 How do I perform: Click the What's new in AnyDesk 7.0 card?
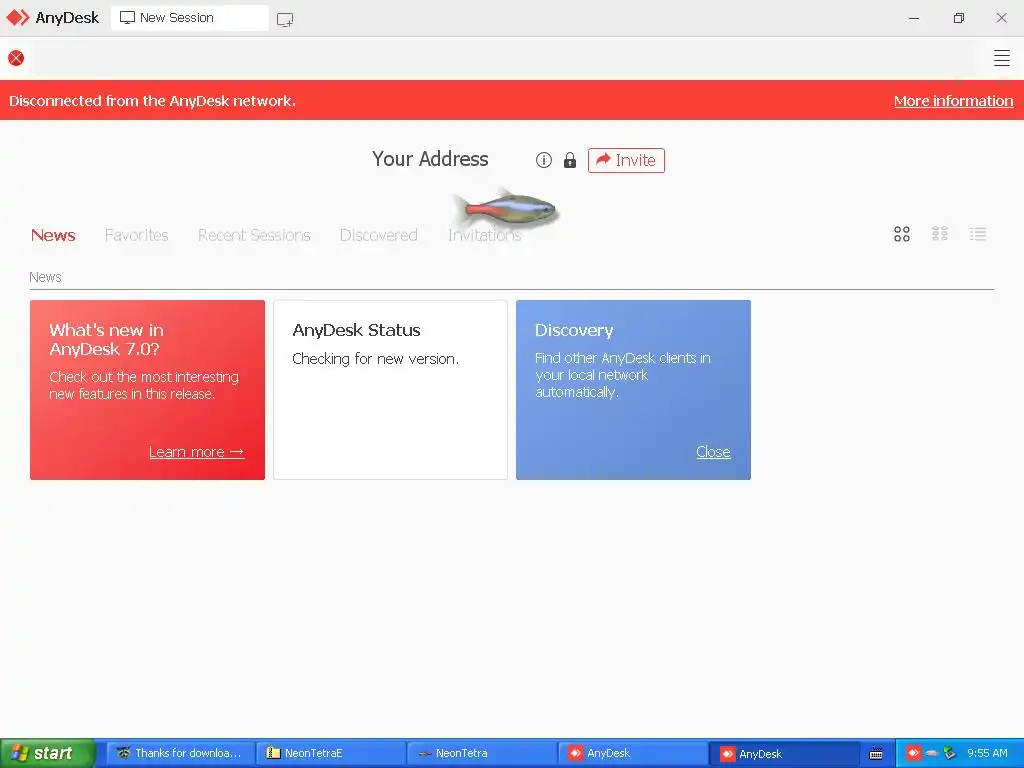pyautogui.click(x=148, y=390)
